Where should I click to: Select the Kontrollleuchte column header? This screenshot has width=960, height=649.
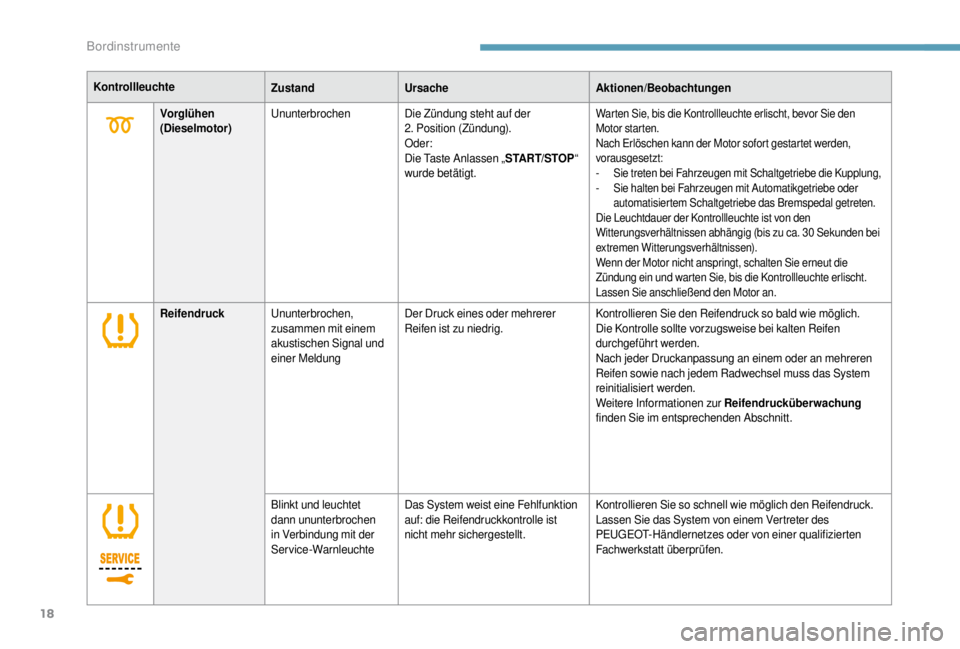[134, 87]
